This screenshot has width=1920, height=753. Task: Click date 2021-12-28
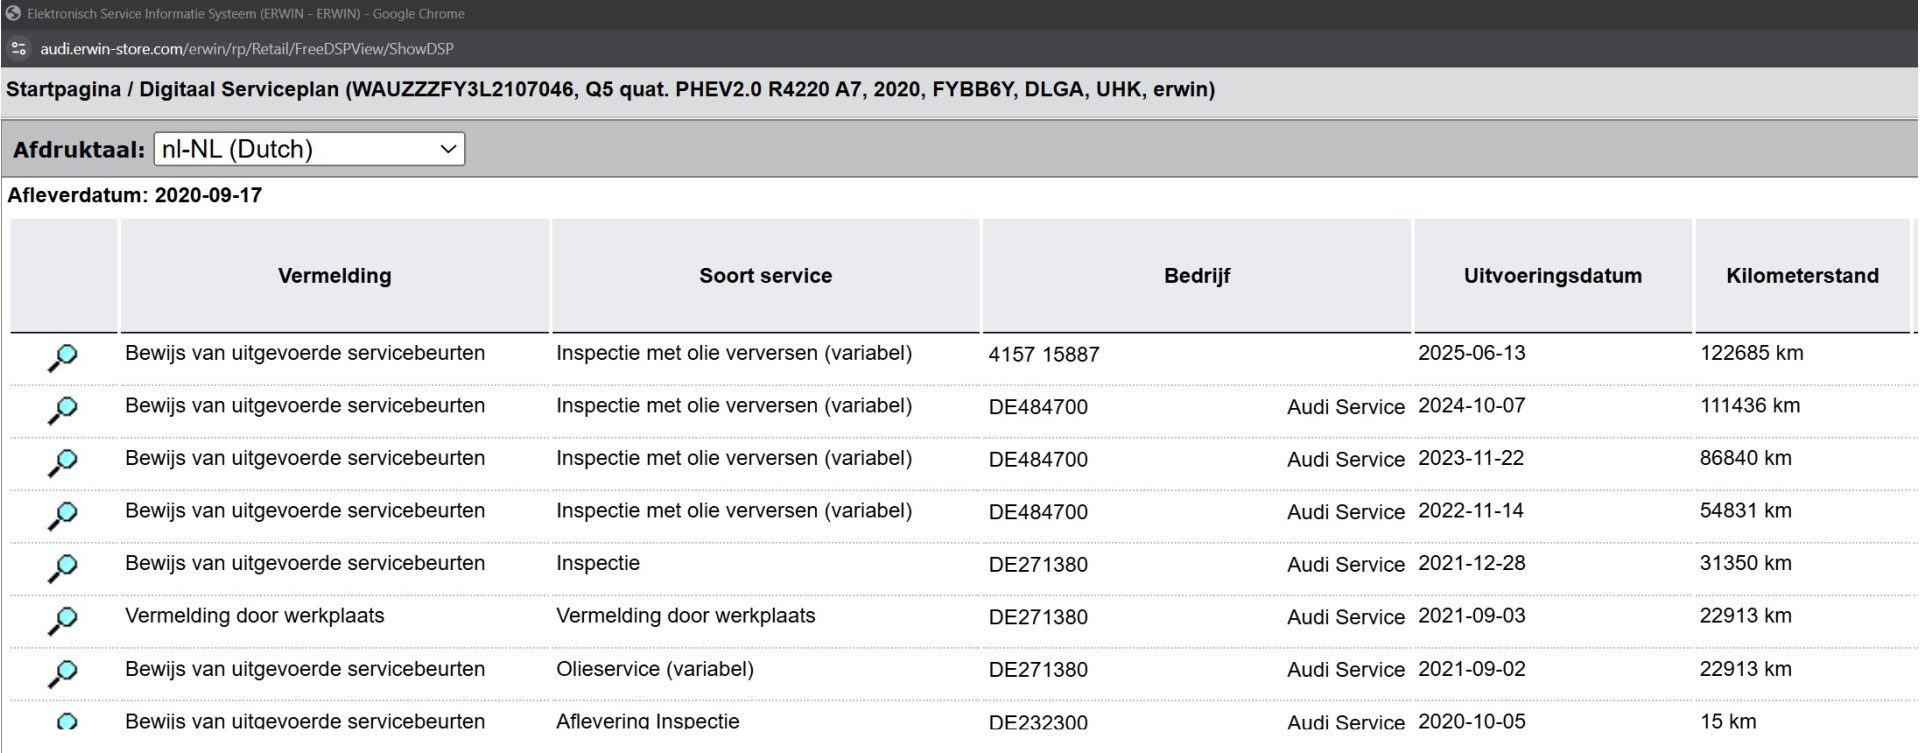pyautogui.click(x=1472, y=563)
